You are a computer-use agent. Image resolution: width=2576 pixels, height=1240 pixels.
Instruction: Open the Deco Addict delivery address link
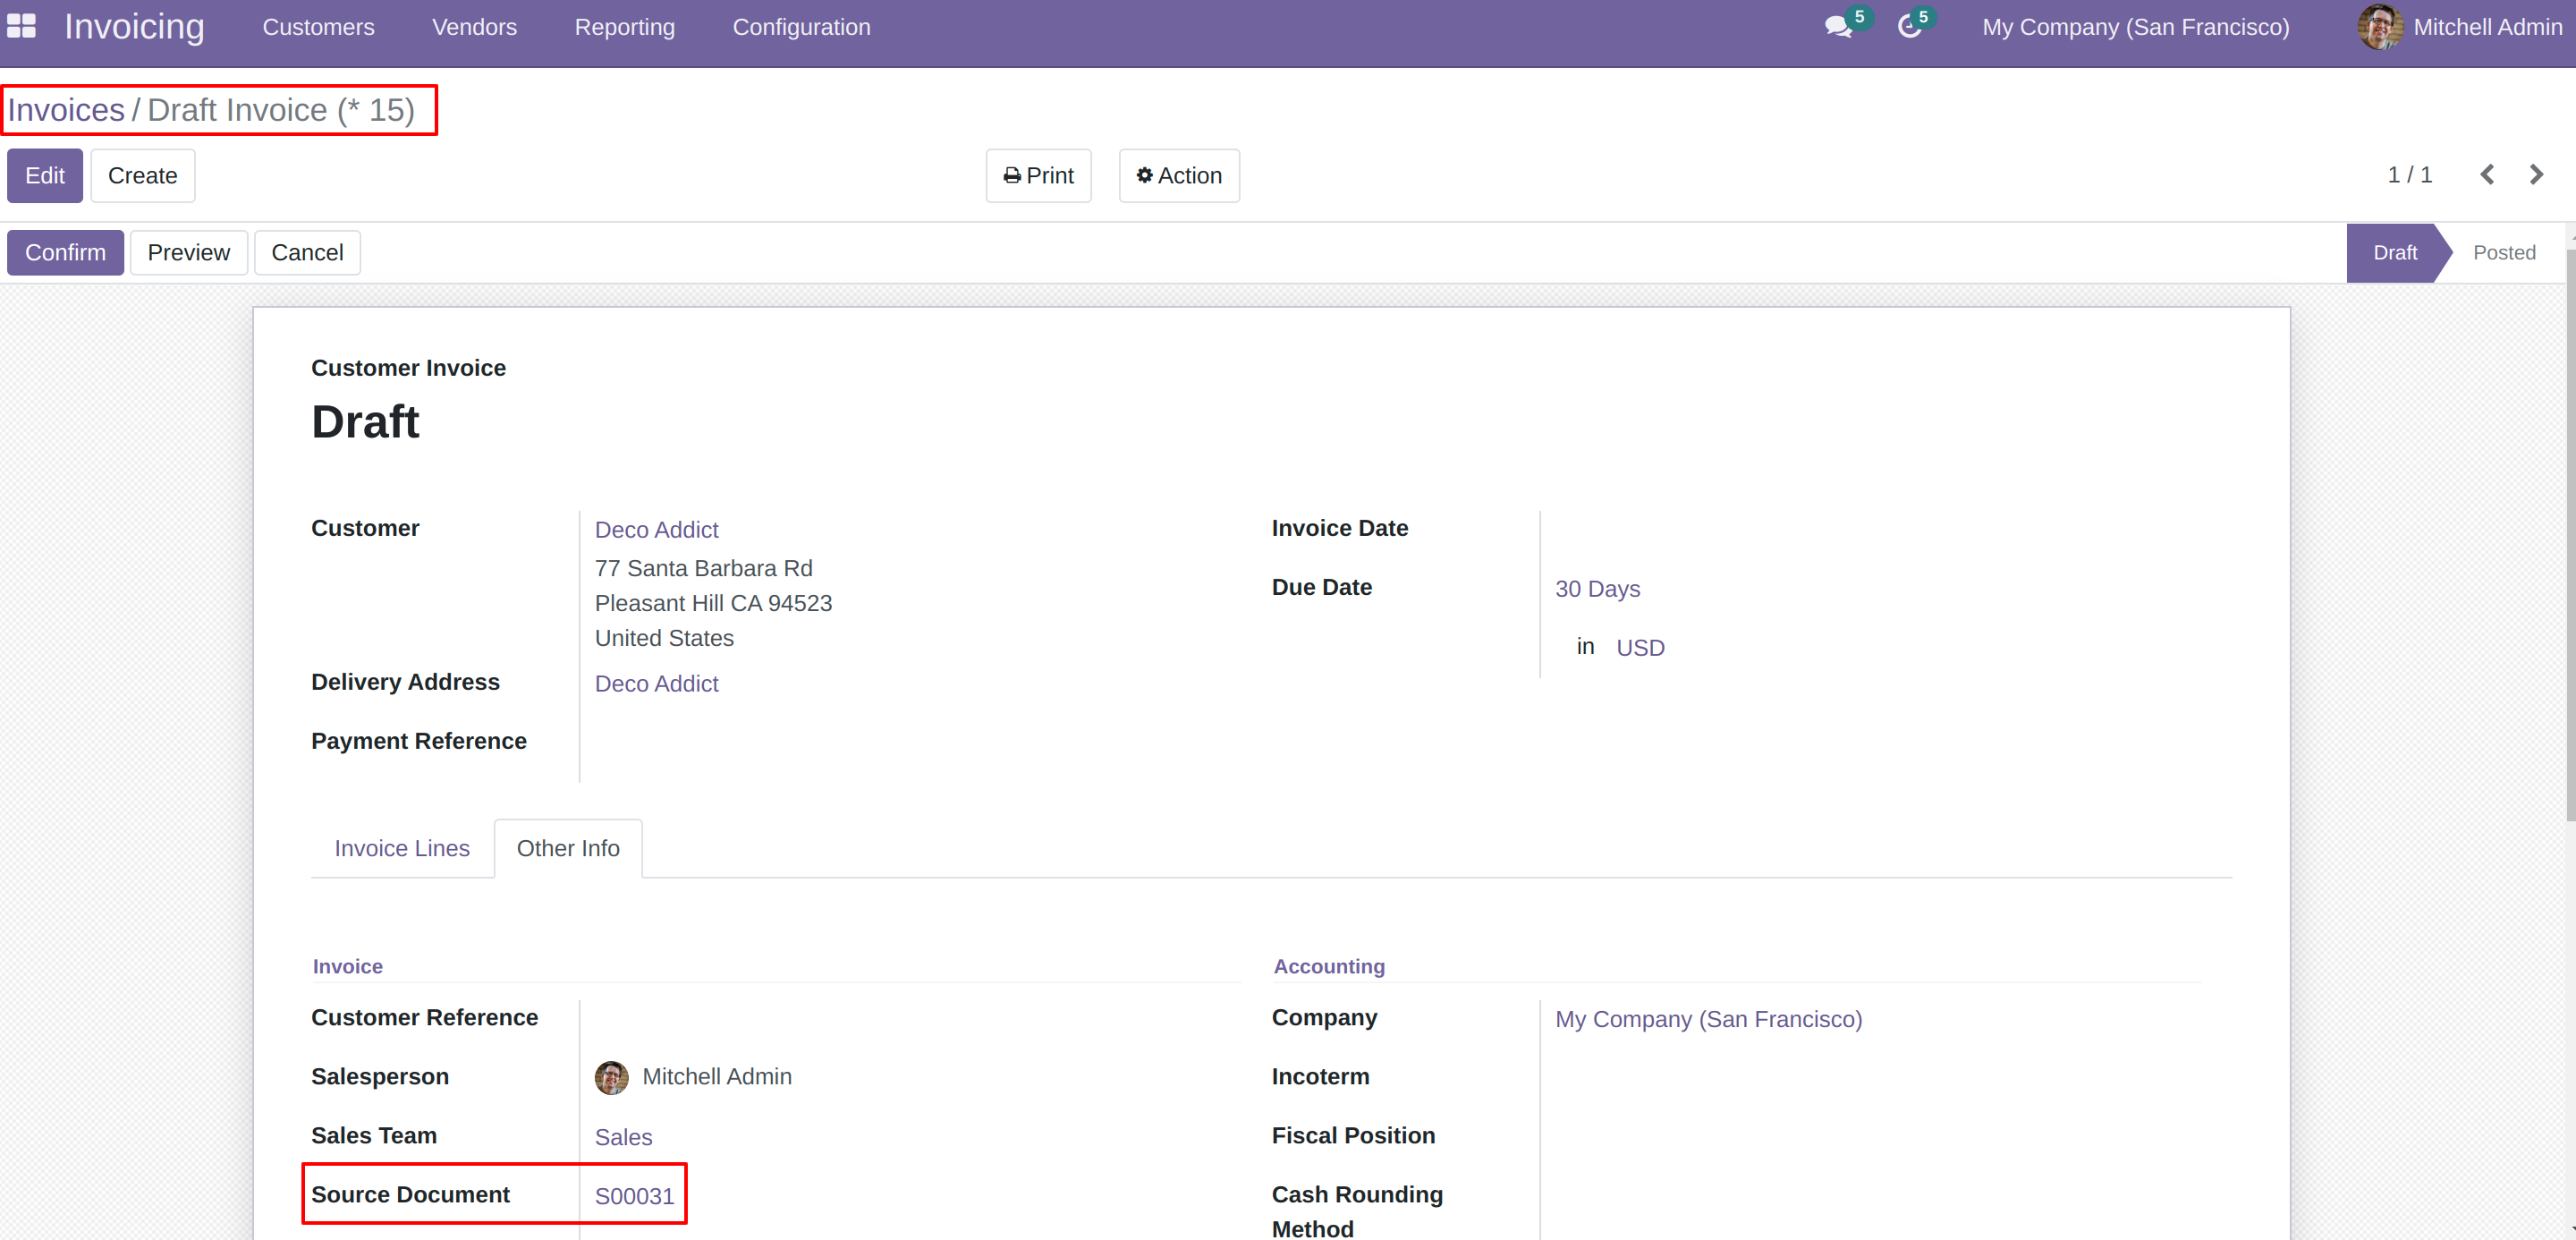656,684
